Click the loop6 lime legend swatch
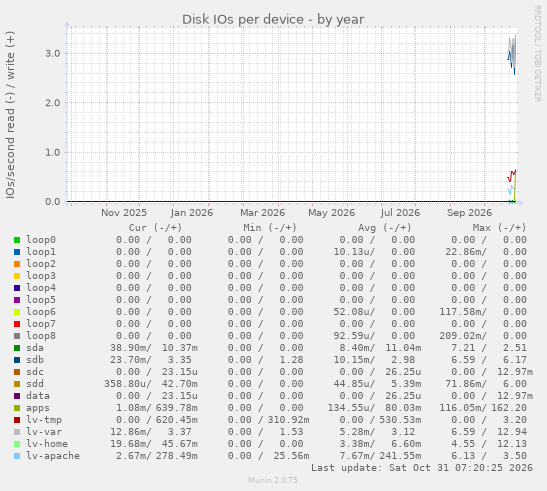The height and width of the screenshot is (491, 547). [17, 312]
